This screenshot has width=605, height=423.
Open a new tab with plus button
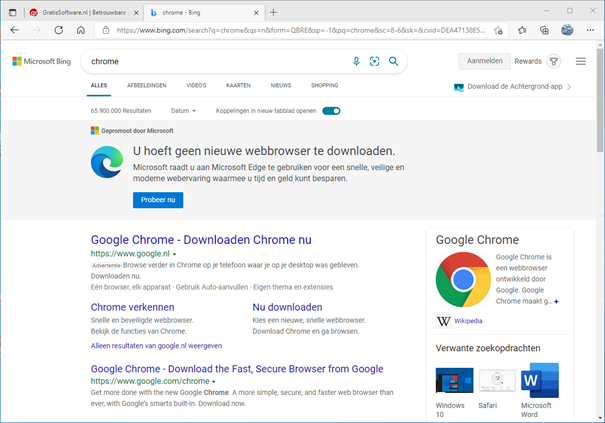[273, 12]
